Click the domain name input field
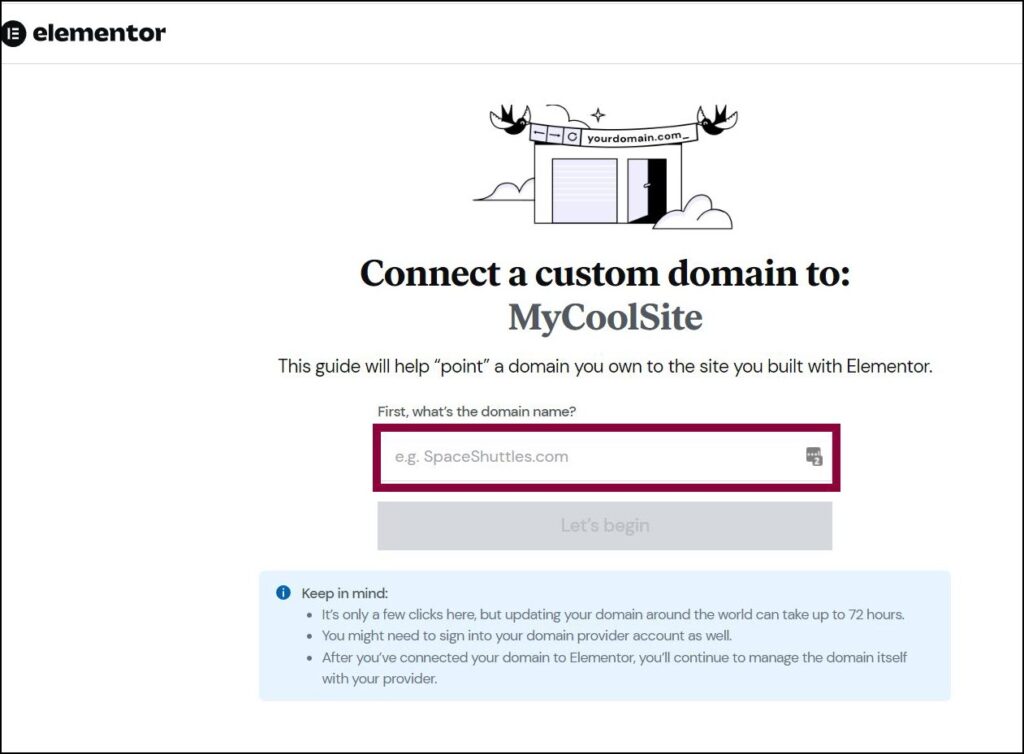1024x754 pixels. (604, 457)
